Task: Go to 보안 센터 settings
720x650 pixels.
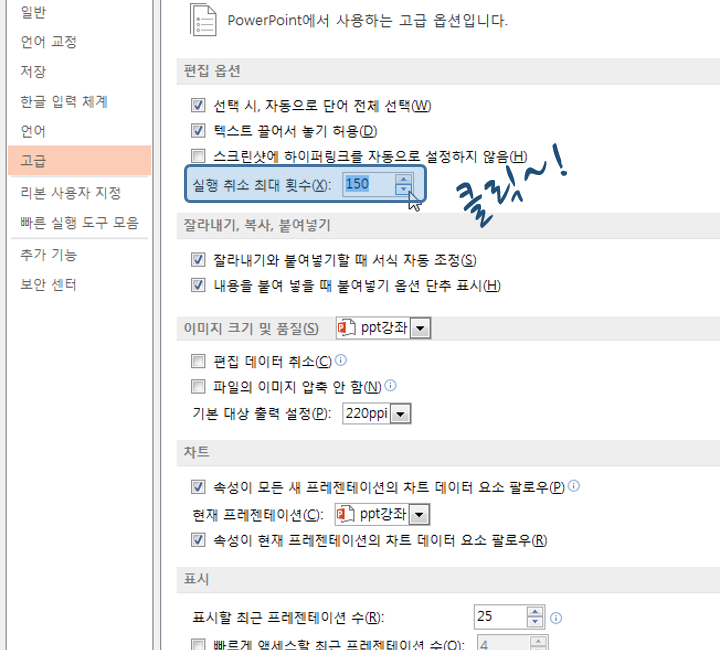Action: [x=48, y=285]
